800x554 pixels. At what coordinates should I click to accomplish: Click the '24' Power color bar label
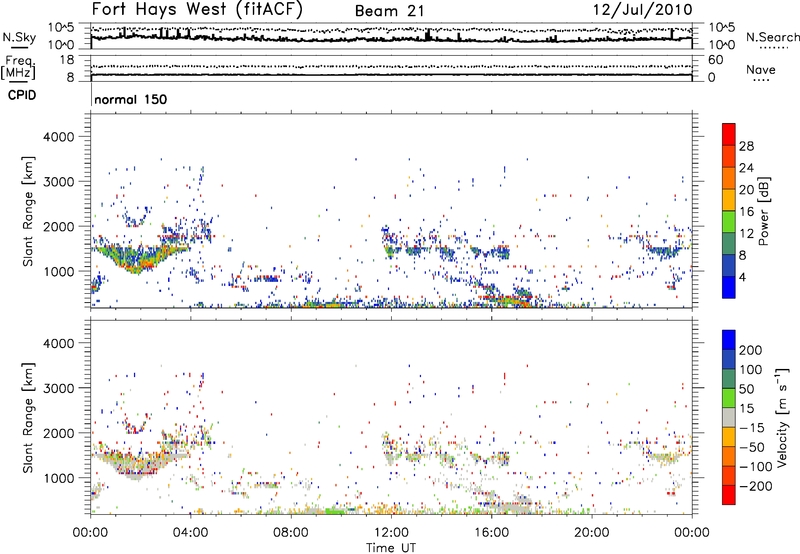(746, 168)
